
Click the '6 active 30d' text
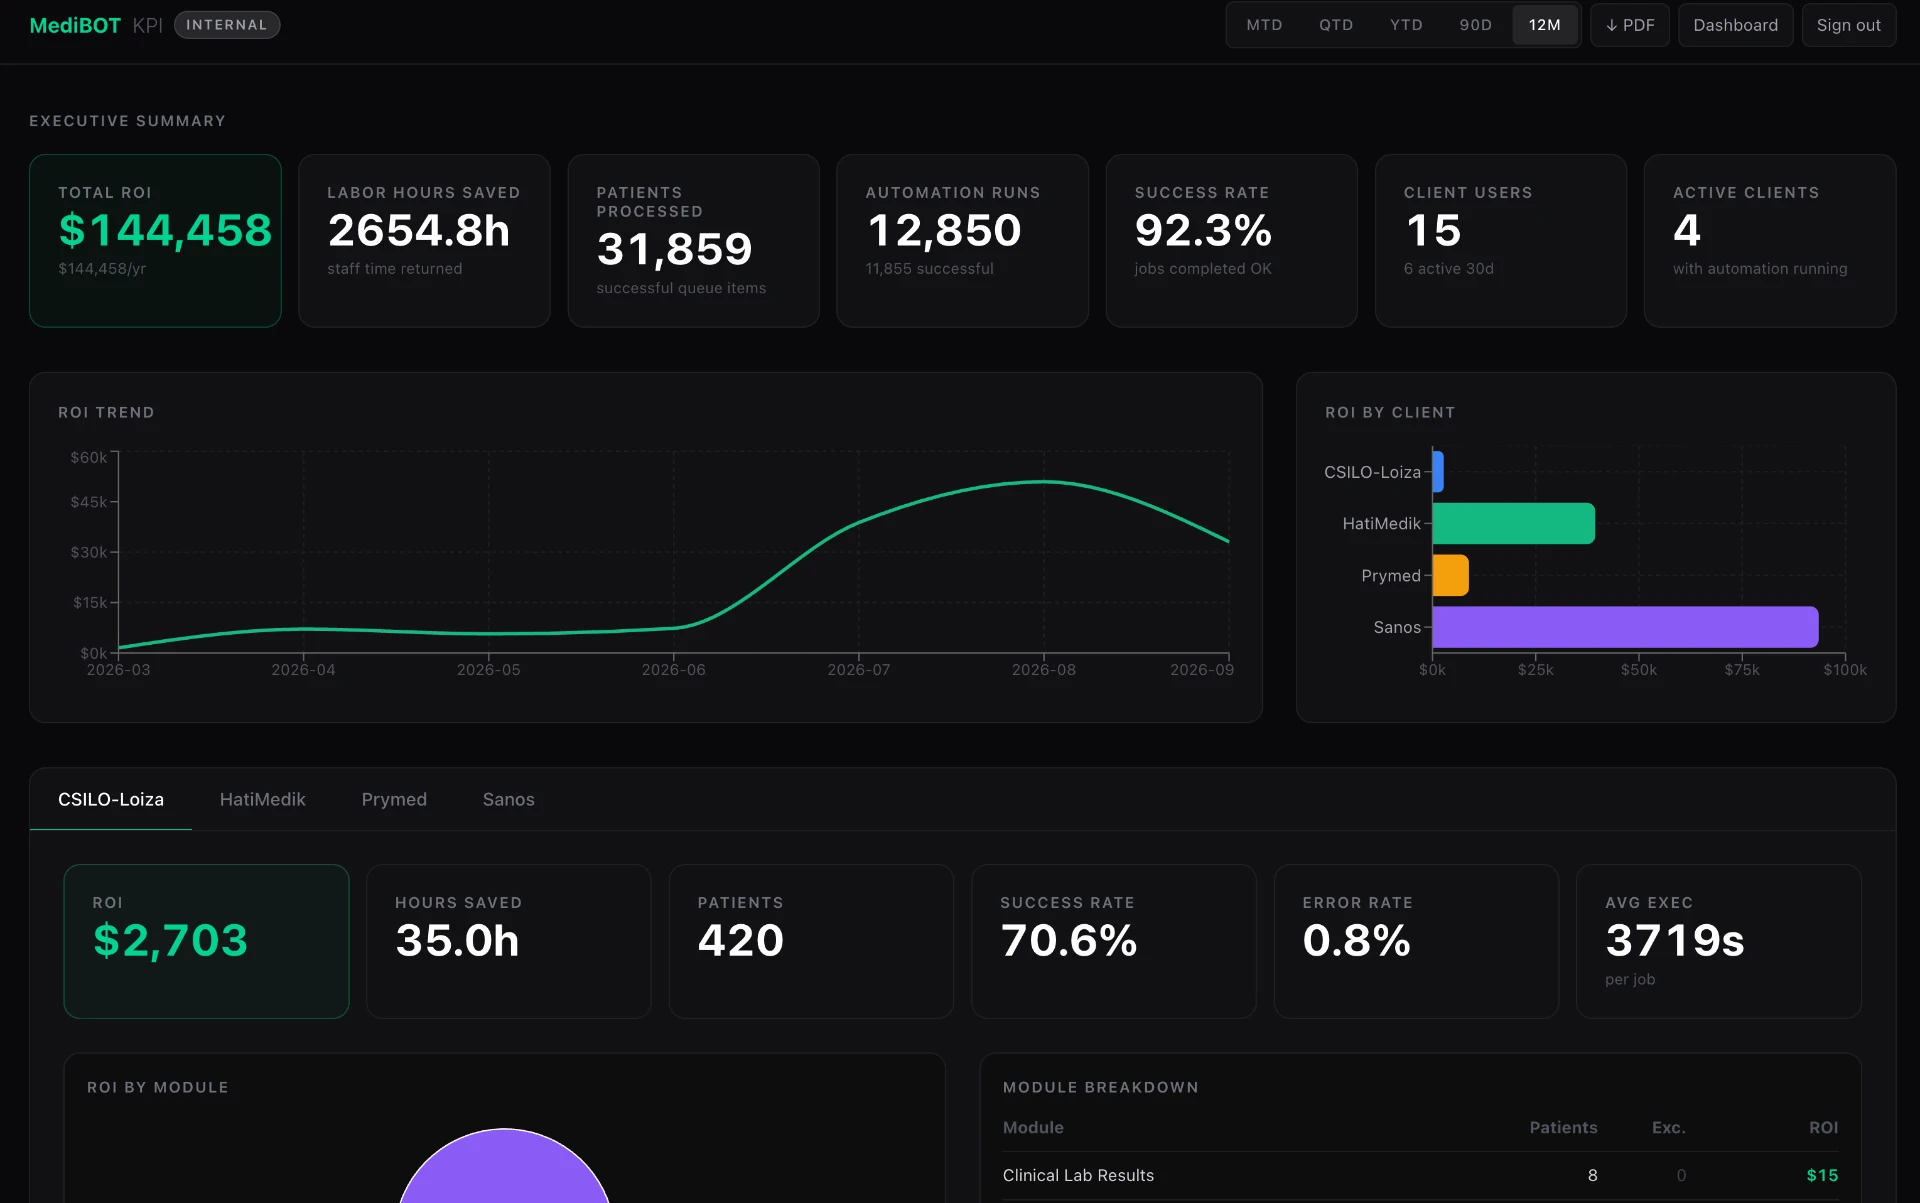pos(1448,268)
